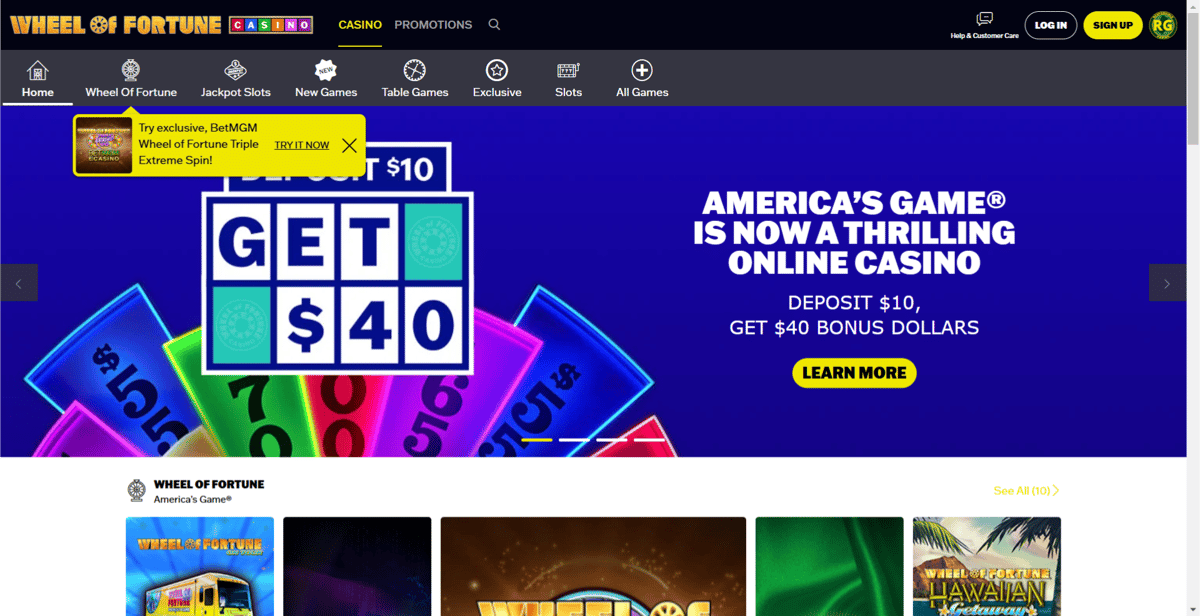Select the Jackpot Slots category icon
Viewport: 1200px width, 616px height.
click(235, 71)
